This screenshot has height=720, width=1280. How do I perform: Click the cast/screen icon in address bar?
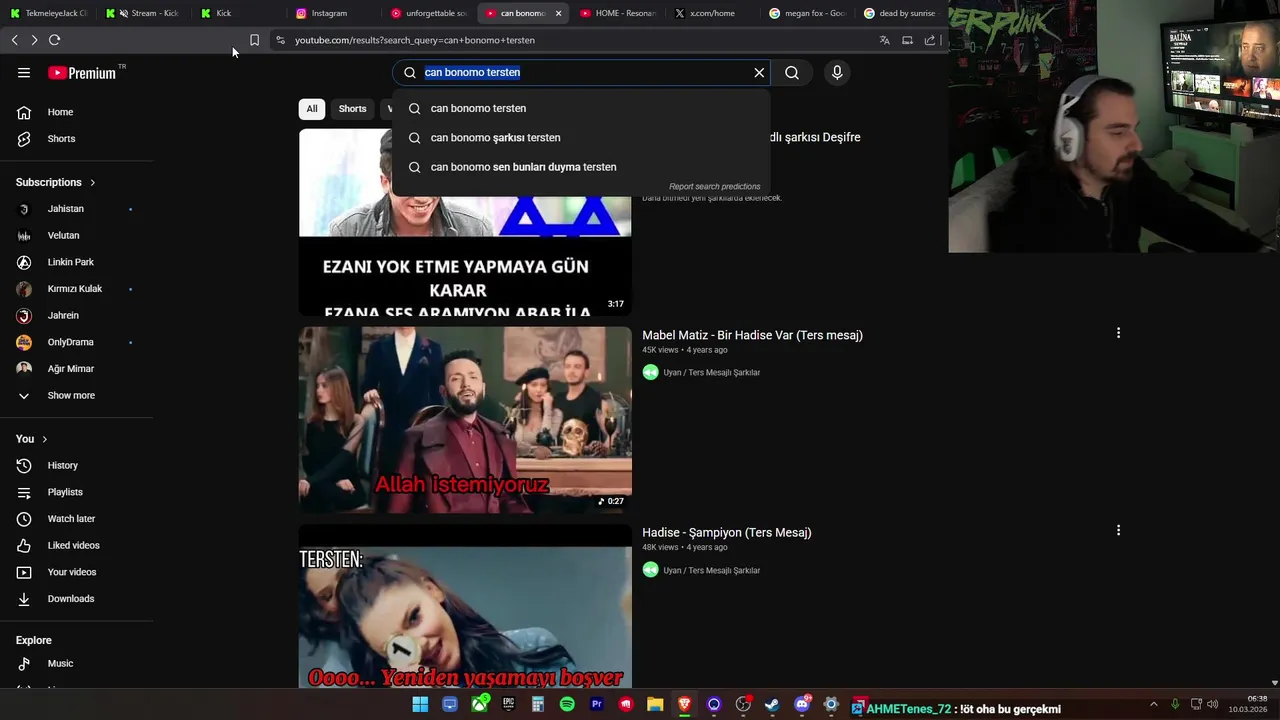907,40
